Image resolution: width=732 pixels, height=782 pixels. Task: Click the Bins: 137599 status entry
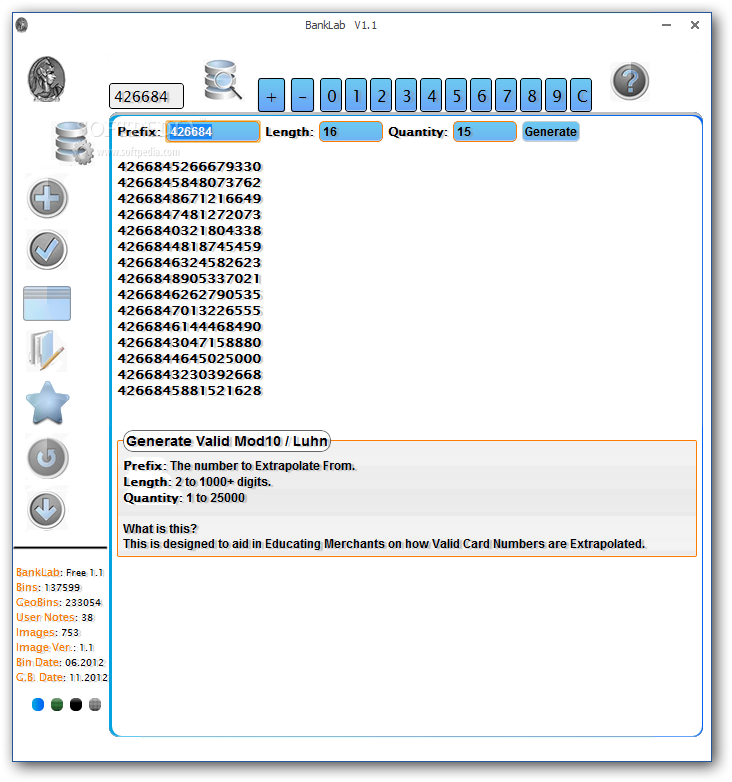tap(48, 587)
